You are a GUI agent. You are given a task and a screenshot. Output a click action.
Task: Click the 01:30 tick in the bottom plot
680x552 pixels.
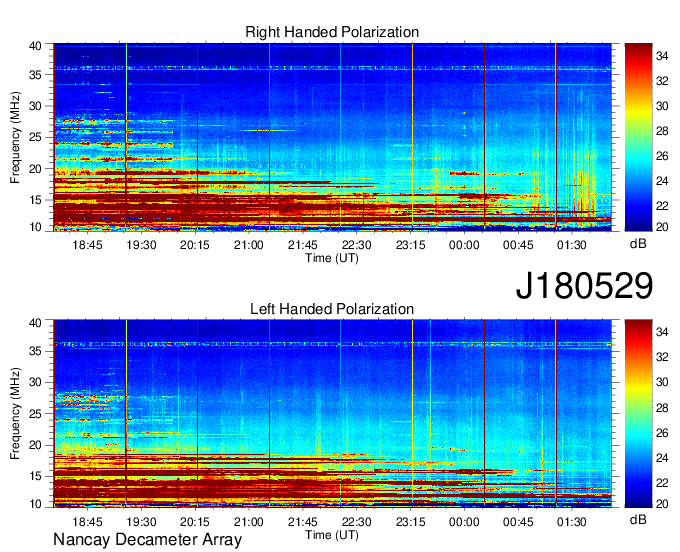point(572,522)
